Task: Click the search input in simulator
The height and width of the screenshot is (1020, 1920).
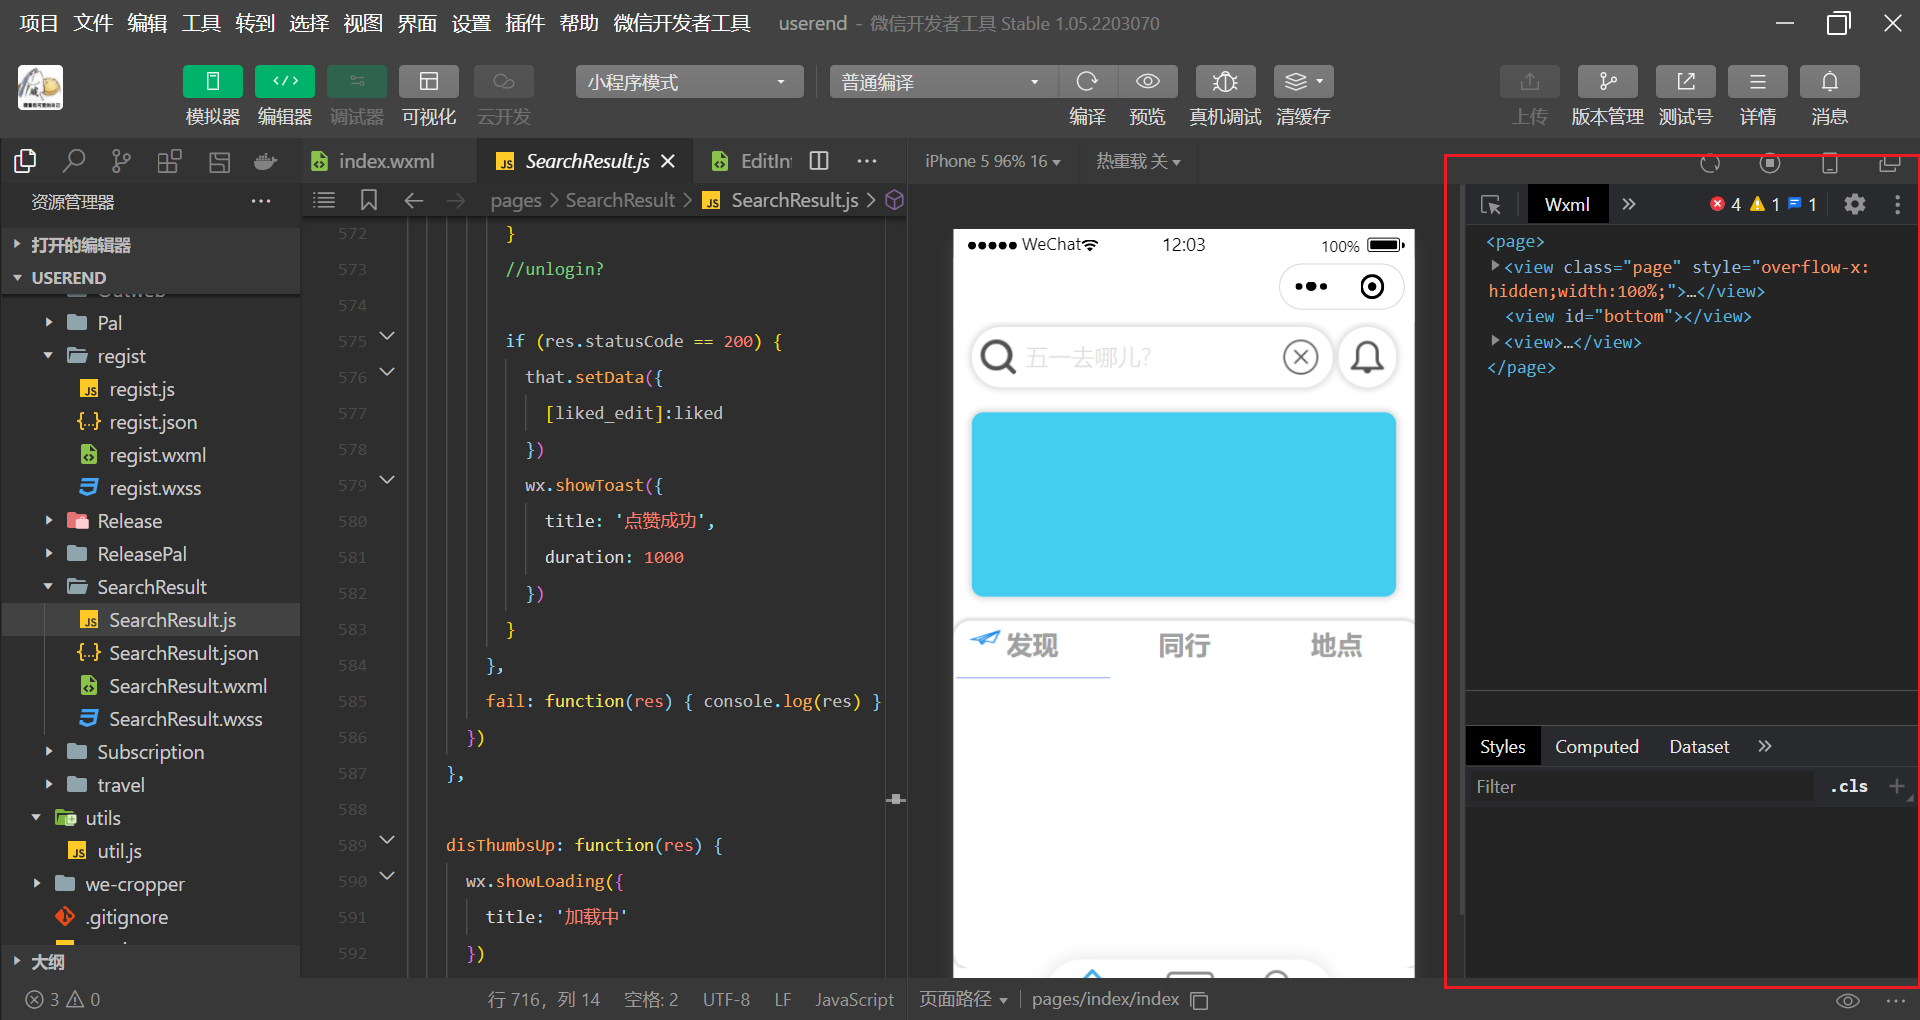Action: coord(1151,357)
